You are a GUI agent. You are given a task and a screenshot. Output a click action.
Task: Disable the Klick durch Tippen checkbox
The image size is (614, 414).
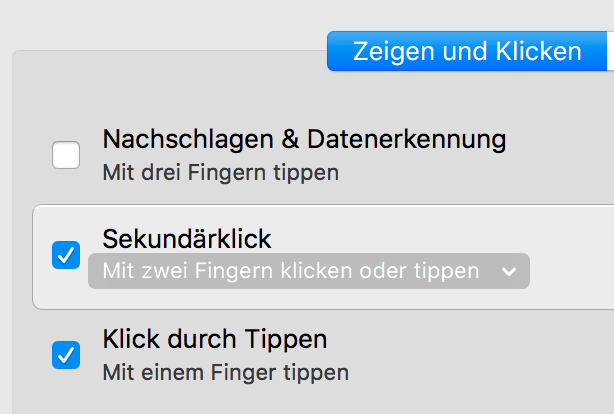(66, 354)
